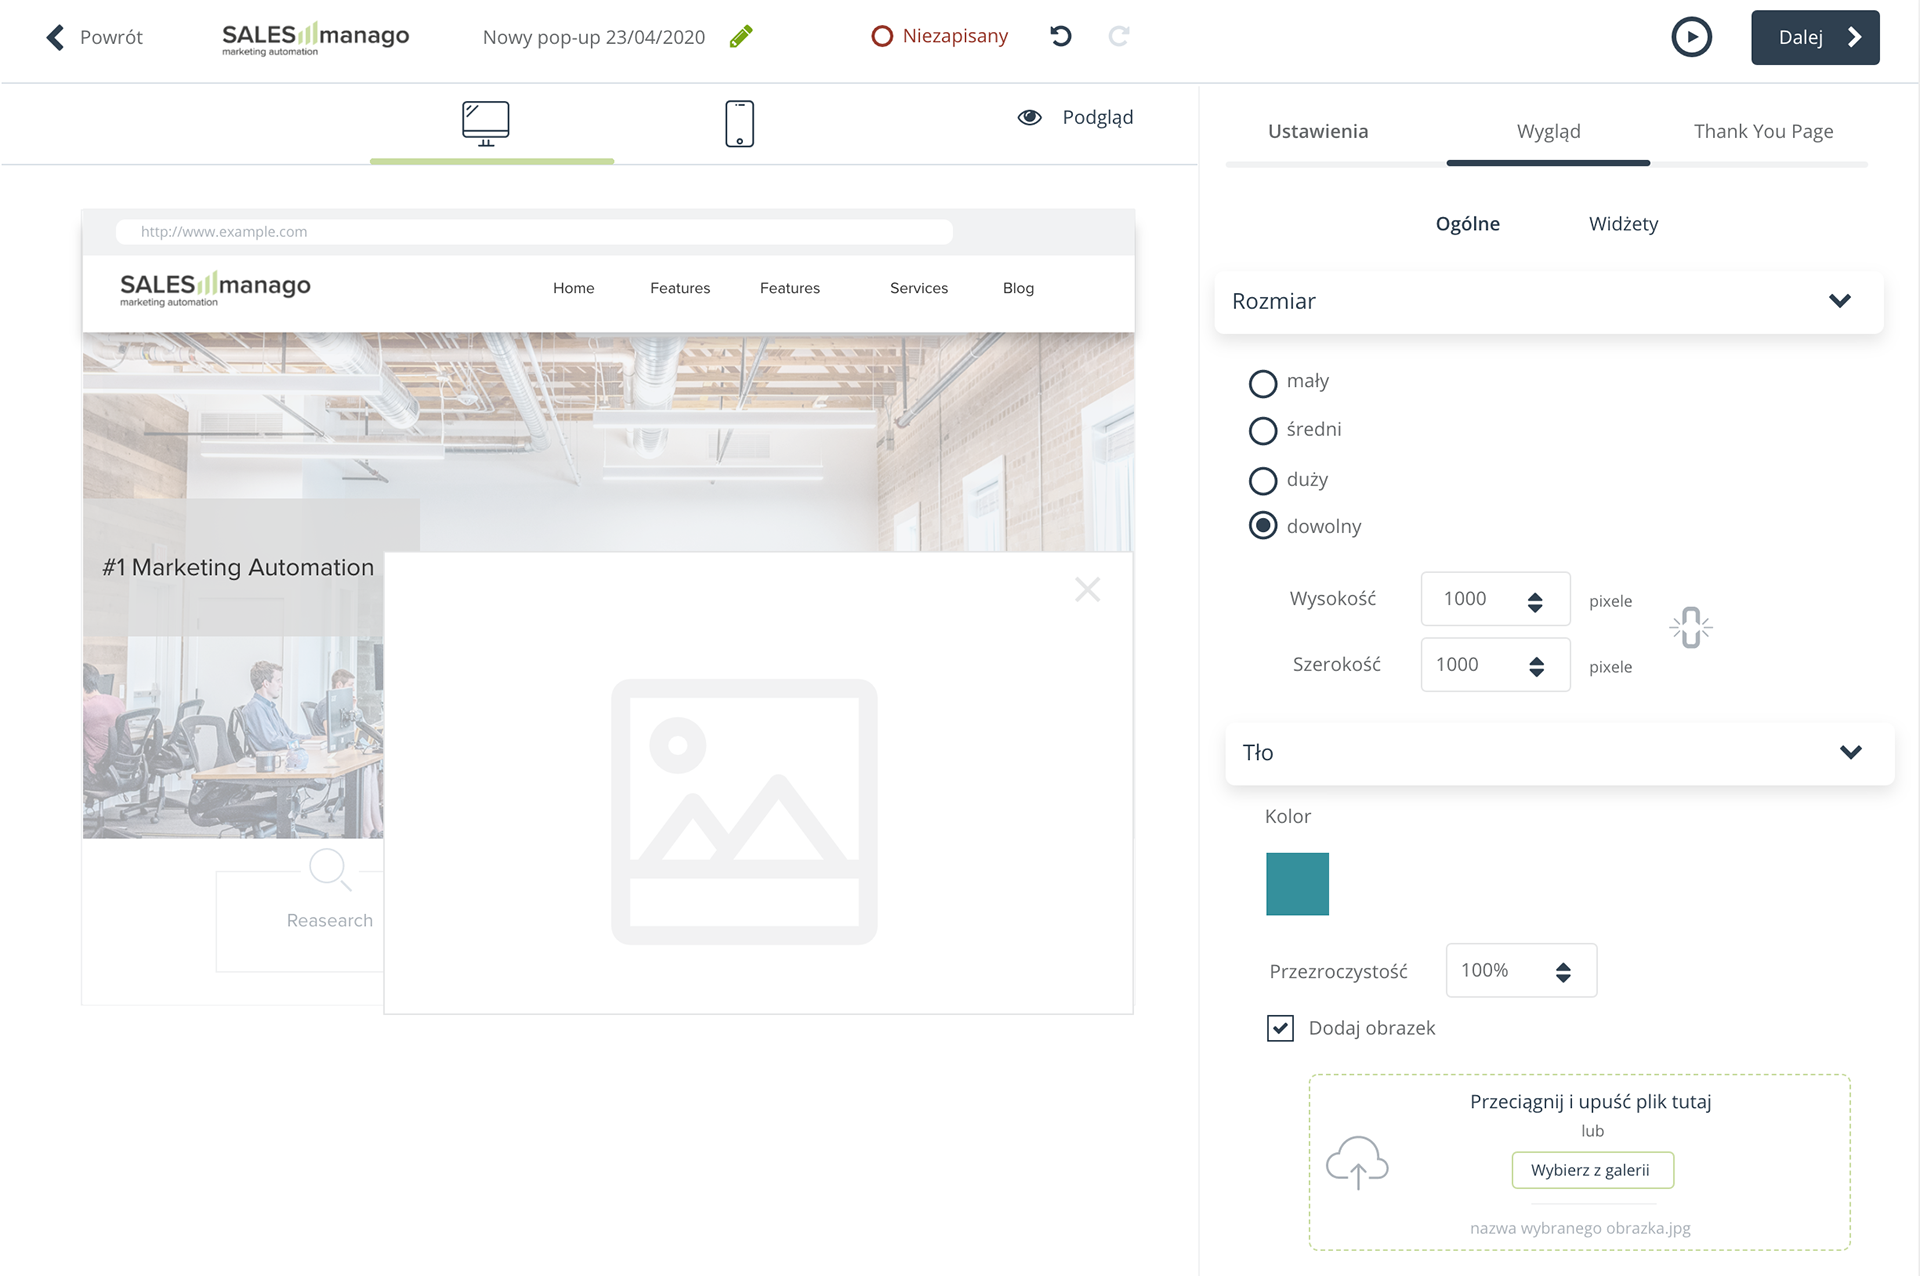
Task: Edit pop-up name with green pencil icon
Action: pos(741,37)
